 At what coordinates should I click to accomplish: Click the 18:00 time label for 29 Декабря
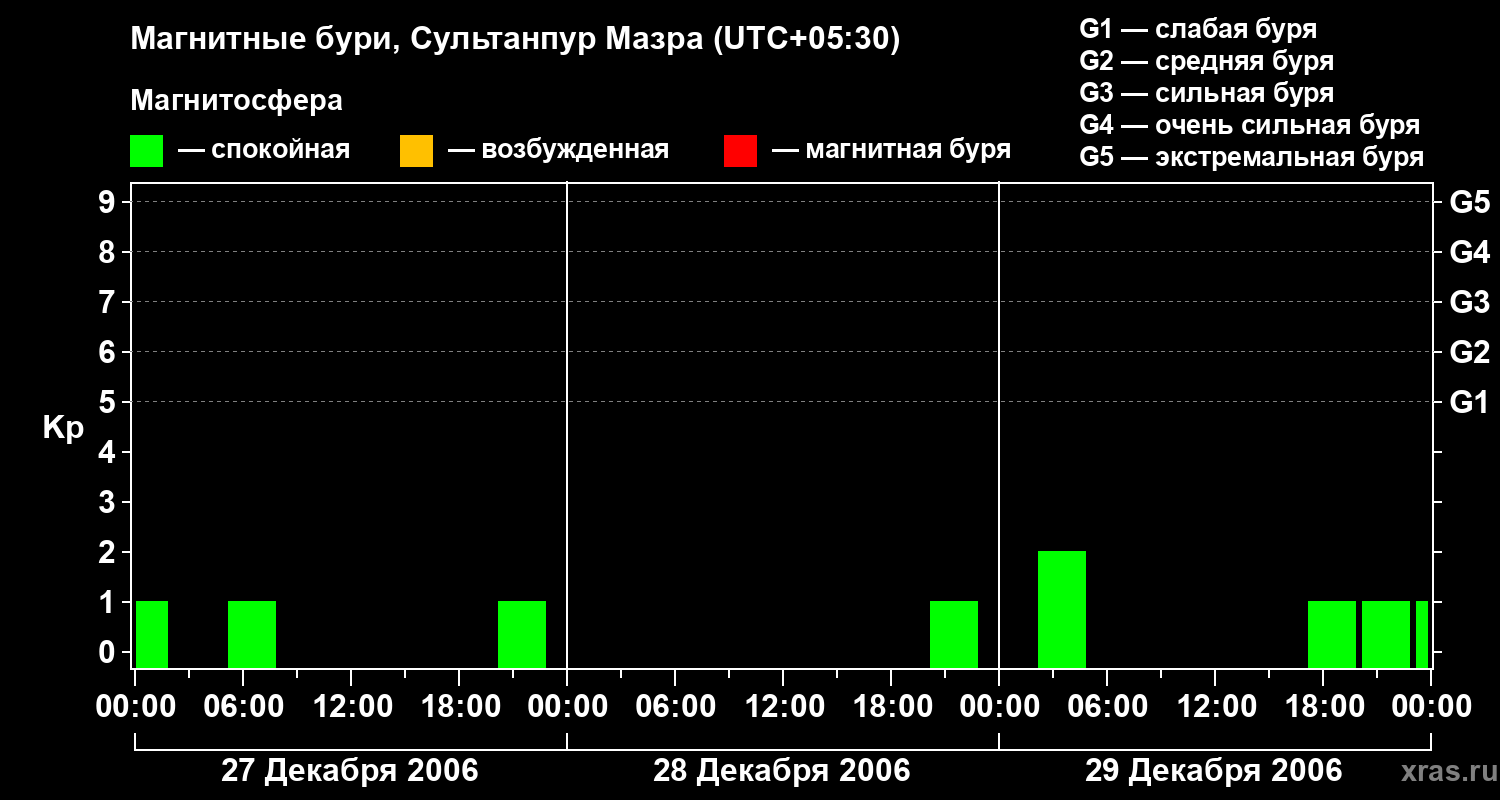coord(1323,706)
